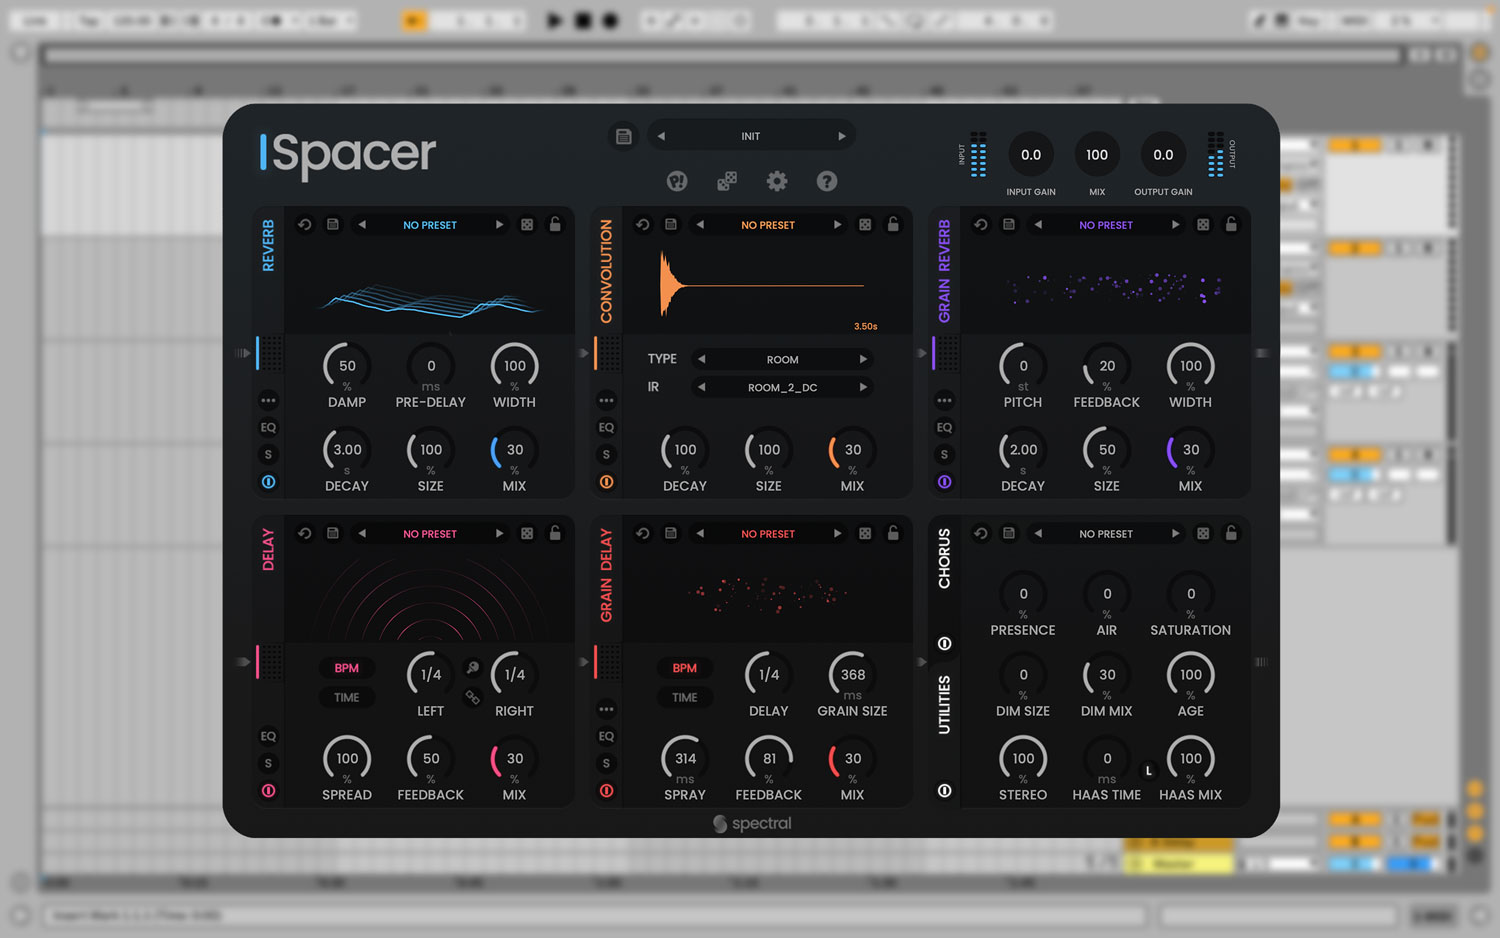Image resolution: width=1500 pixels, height=938 pixels.
Task: Click the Chorus SATURATION knob
Action: tap(1191, 594)
